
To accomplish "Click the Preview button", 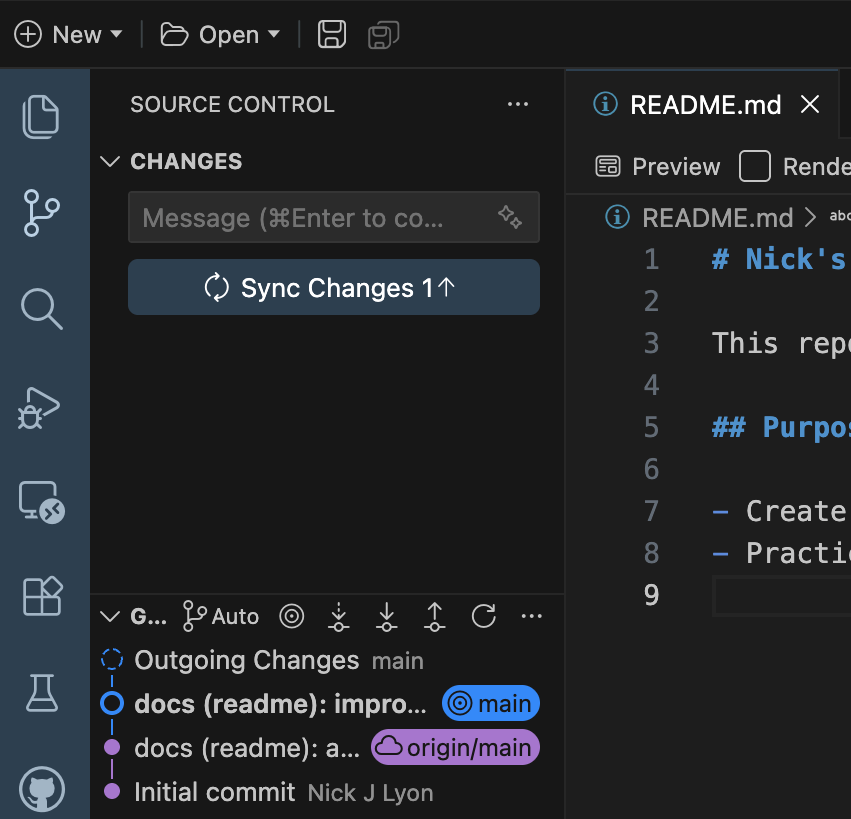I will pyautogui.click(x=658, y=166).
